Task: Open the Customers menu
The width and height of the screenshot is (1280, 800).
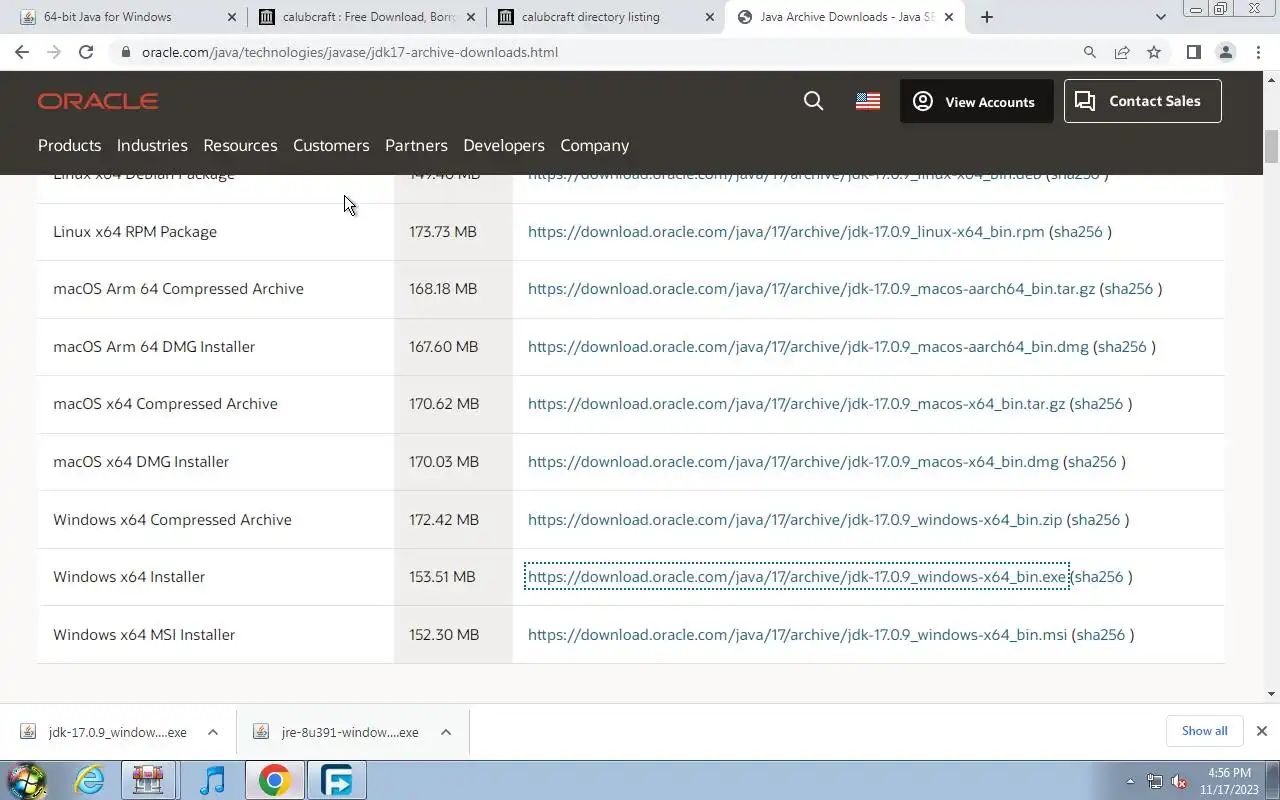Action: coord(331,145)
